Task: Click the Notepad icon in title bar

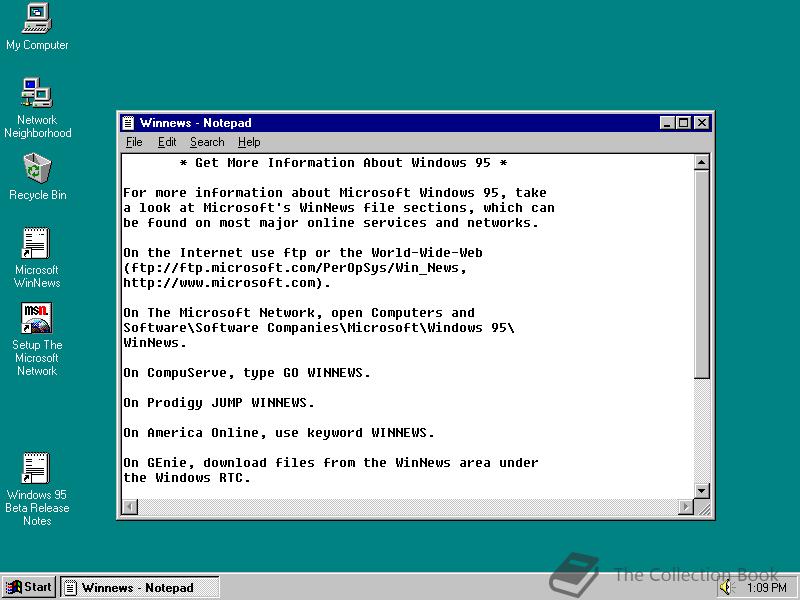Action: [129, 123]
